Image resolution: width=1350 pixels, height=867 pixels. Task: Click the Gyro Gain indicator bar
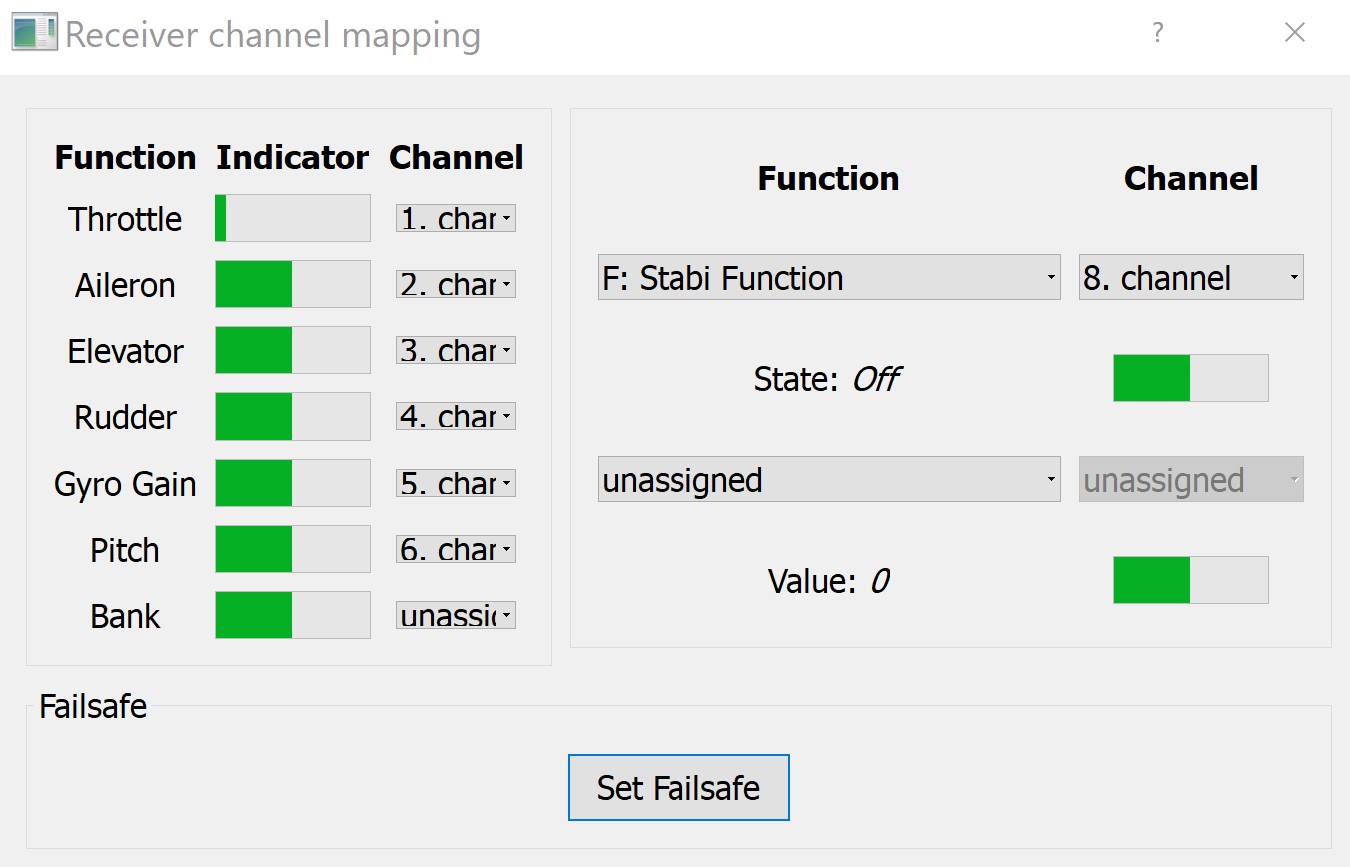pos(293,484)
